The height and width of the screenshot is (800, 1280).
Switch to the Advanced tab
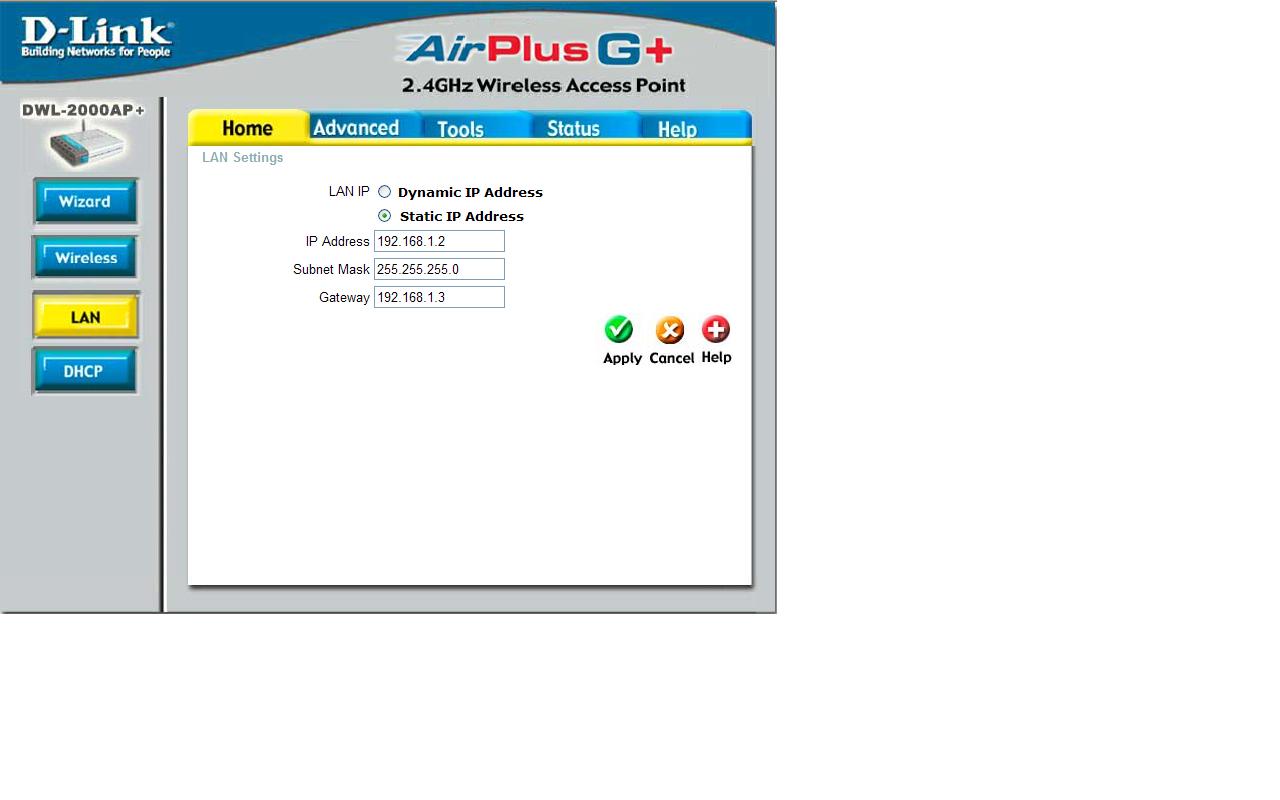pos(356,128)
